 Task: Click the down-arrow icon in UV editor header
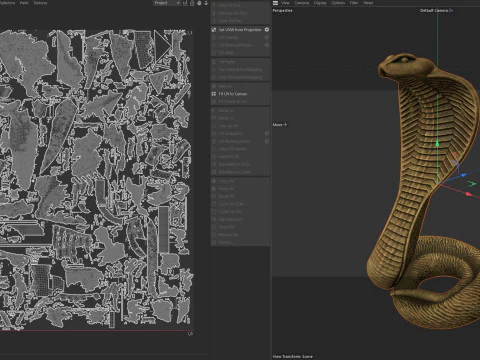tap(206, 3)
